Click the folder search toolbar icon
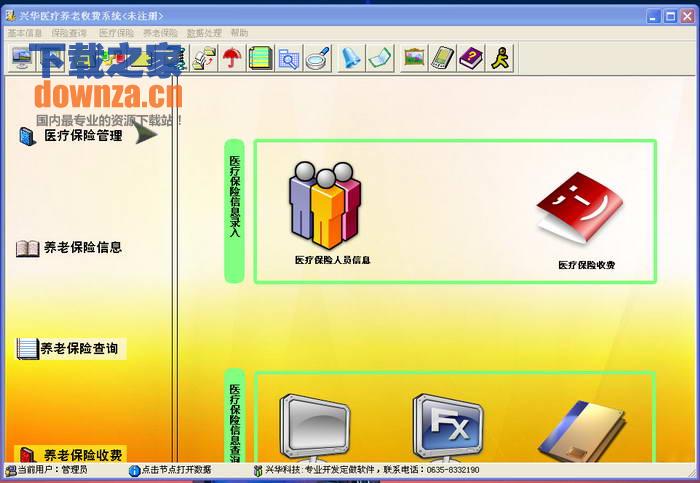This screenshot has width=700, height=483. 288,58
